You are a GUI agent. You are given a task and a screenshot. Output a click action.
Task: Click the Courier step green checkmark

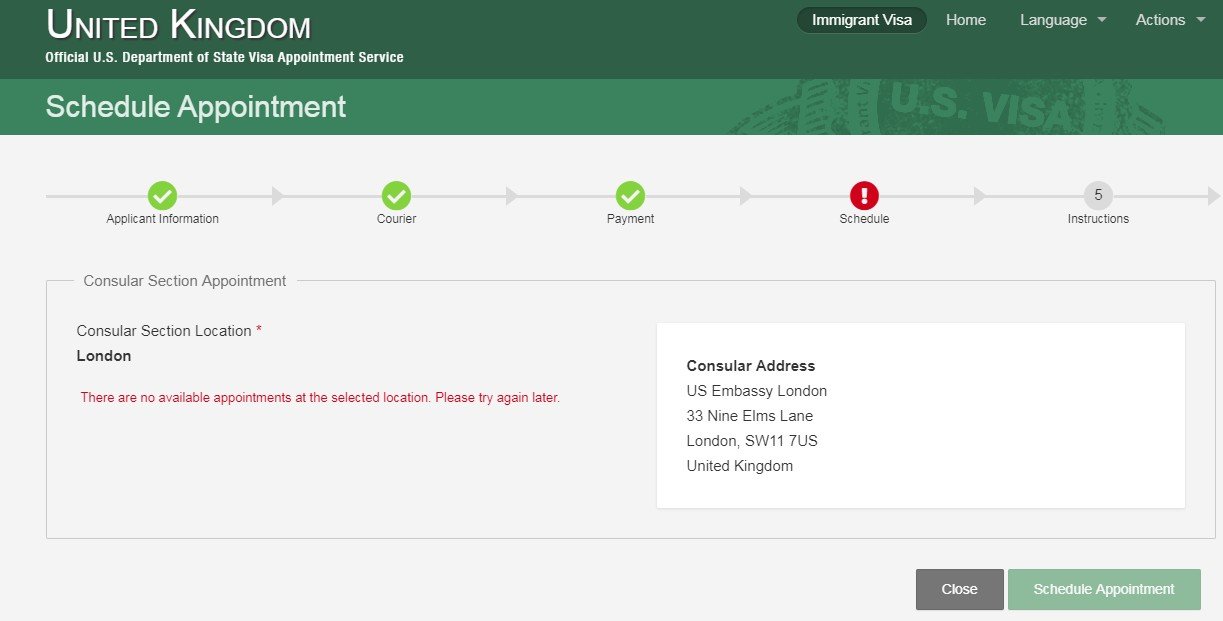(x=396, y=196)
